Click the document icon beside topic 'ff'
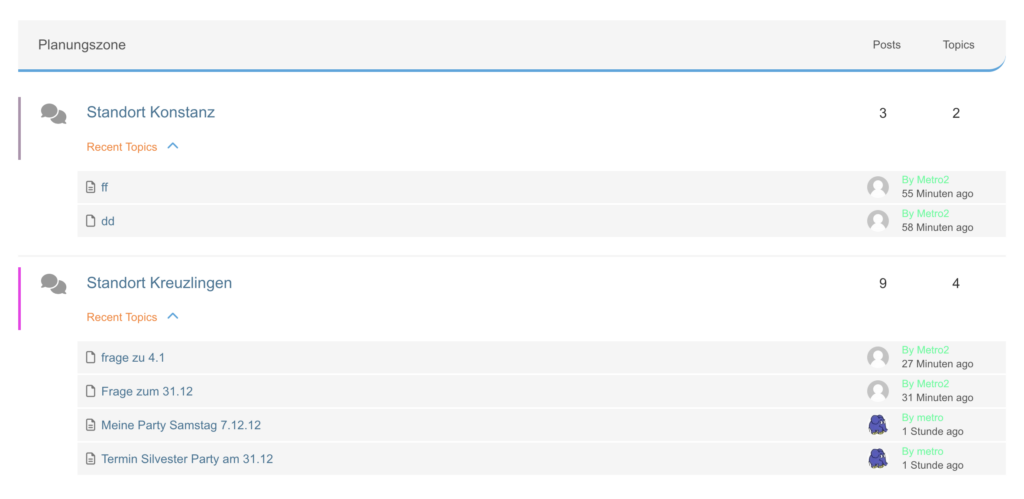This screenshot has width=1024, height=499. 91,187
